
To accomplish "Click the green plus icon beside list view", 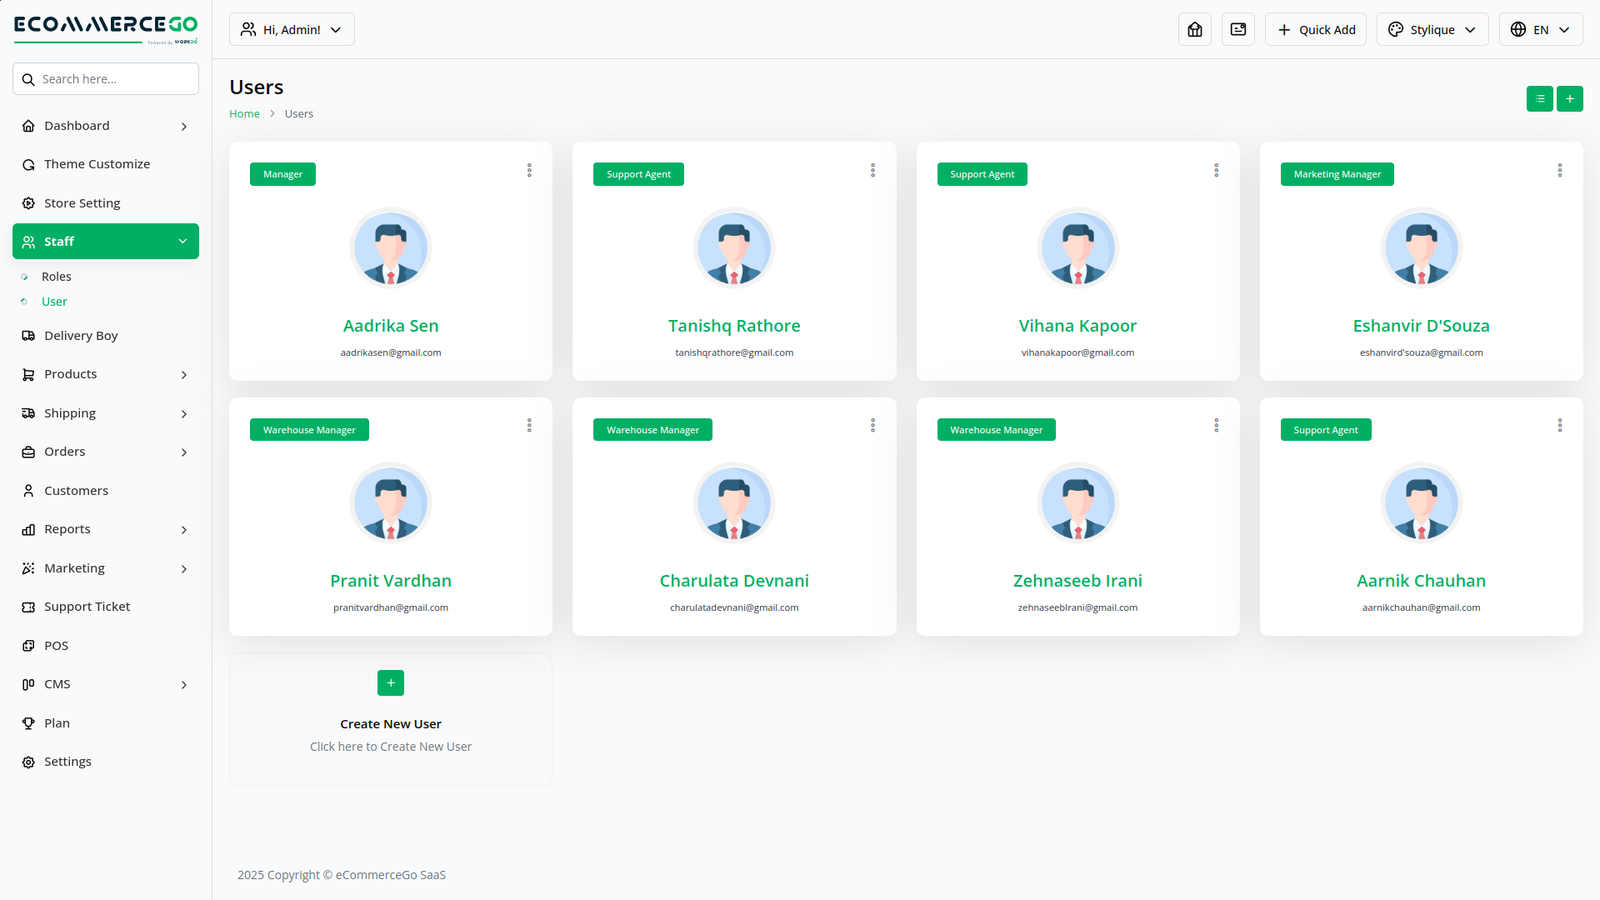I will pyautogui.click(x=1569, y=99).
